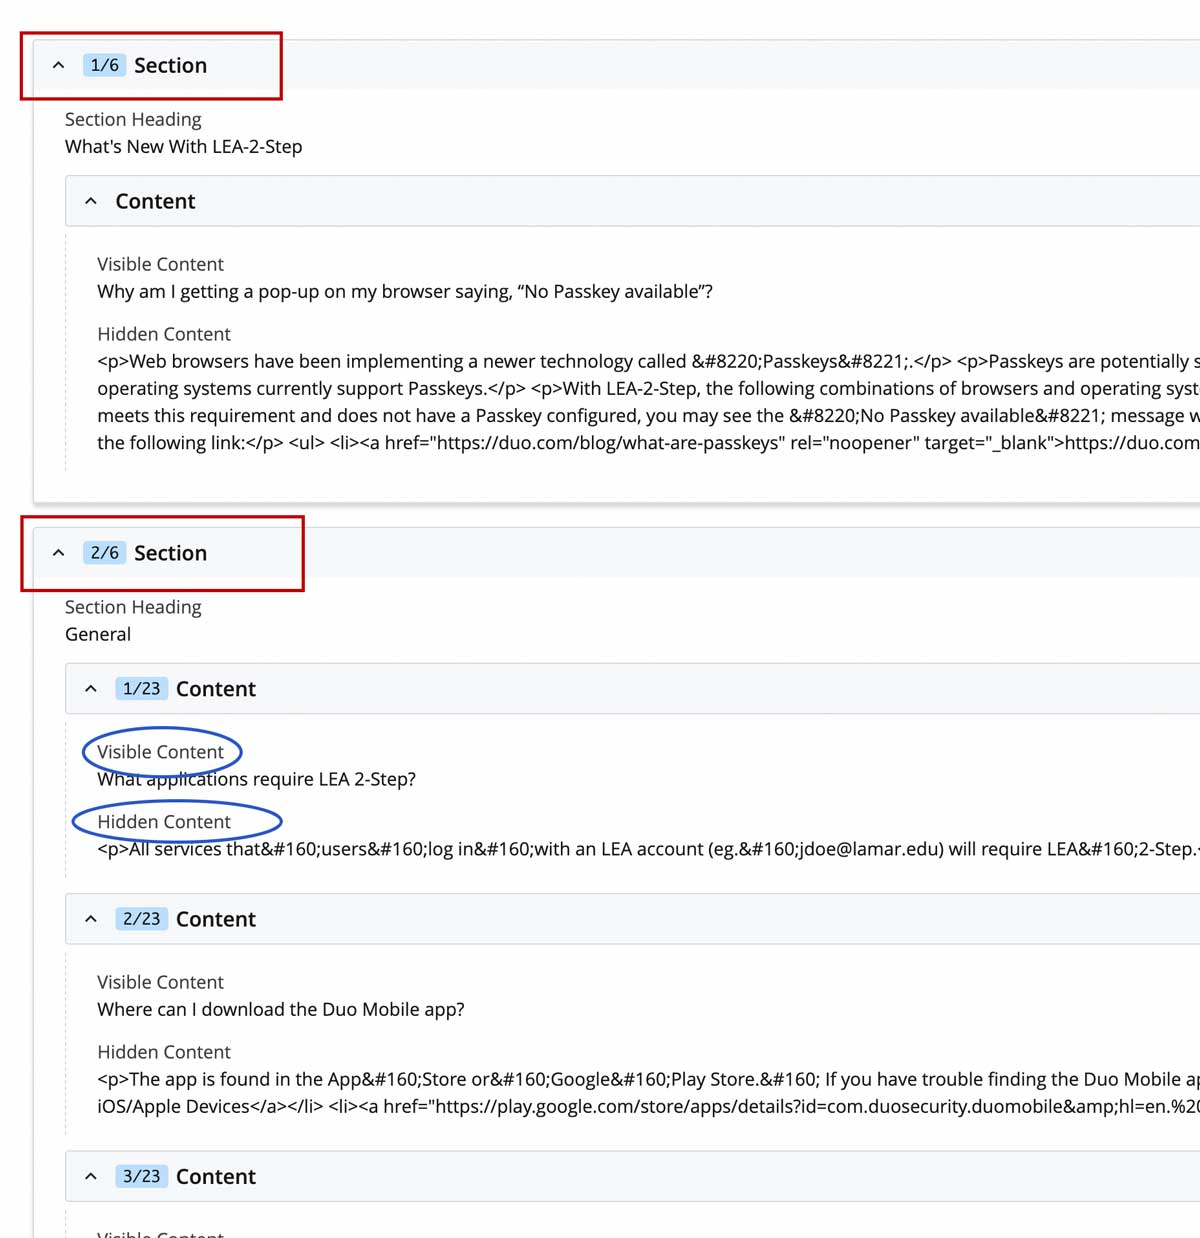This screenshot has height=1238, width=1200.
Task: Select the heading text What's New With LEA-2-Step
Action: tap(183, 147)
